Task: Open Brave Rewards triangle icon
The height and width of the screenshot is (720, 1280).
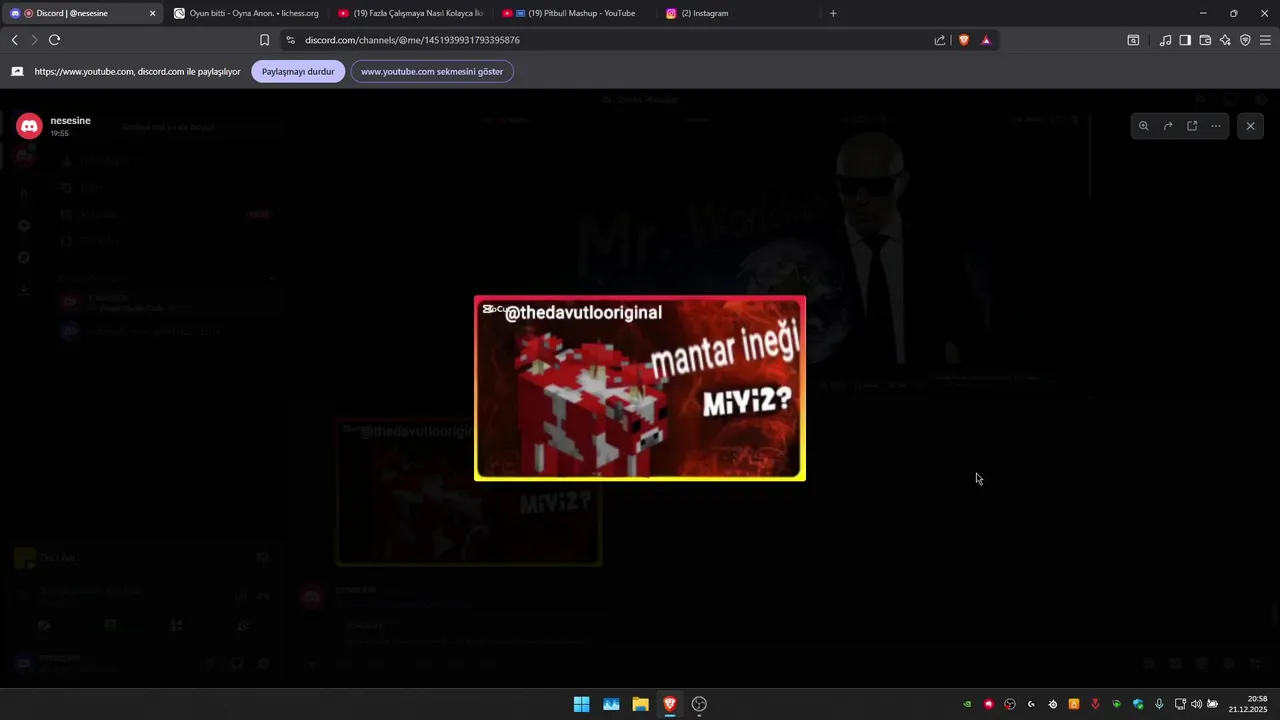Action: (x=986, y=40)
